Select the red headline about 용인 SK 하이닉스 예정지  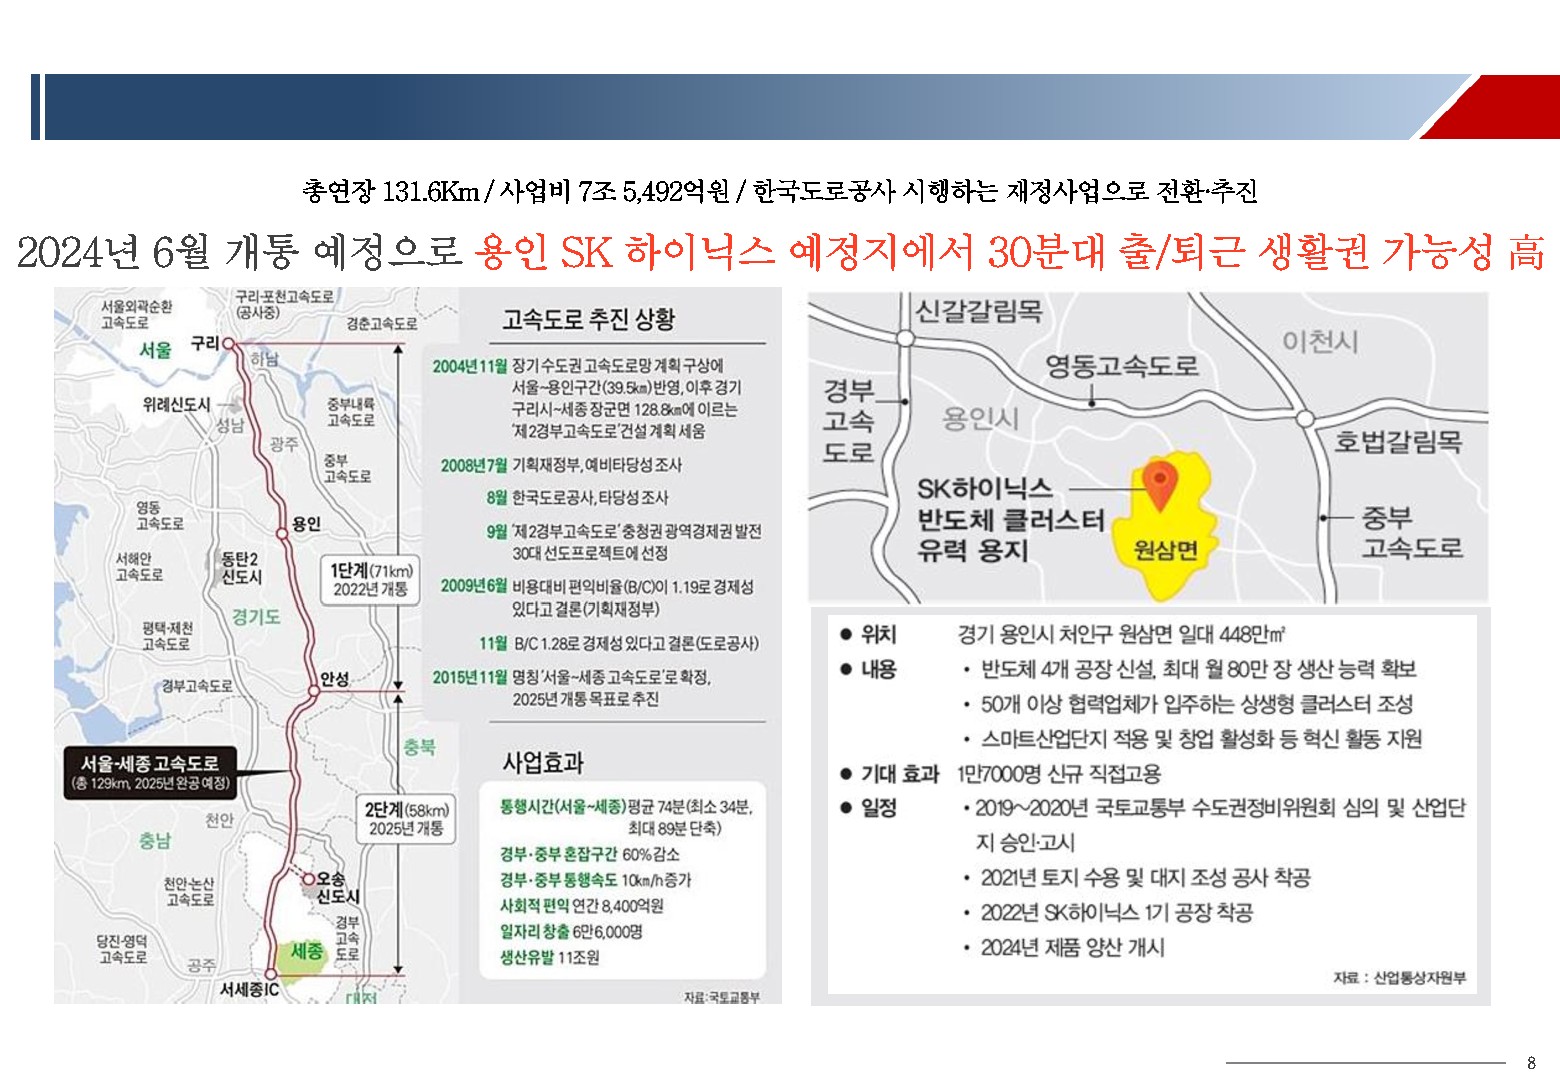[1010, 251]
